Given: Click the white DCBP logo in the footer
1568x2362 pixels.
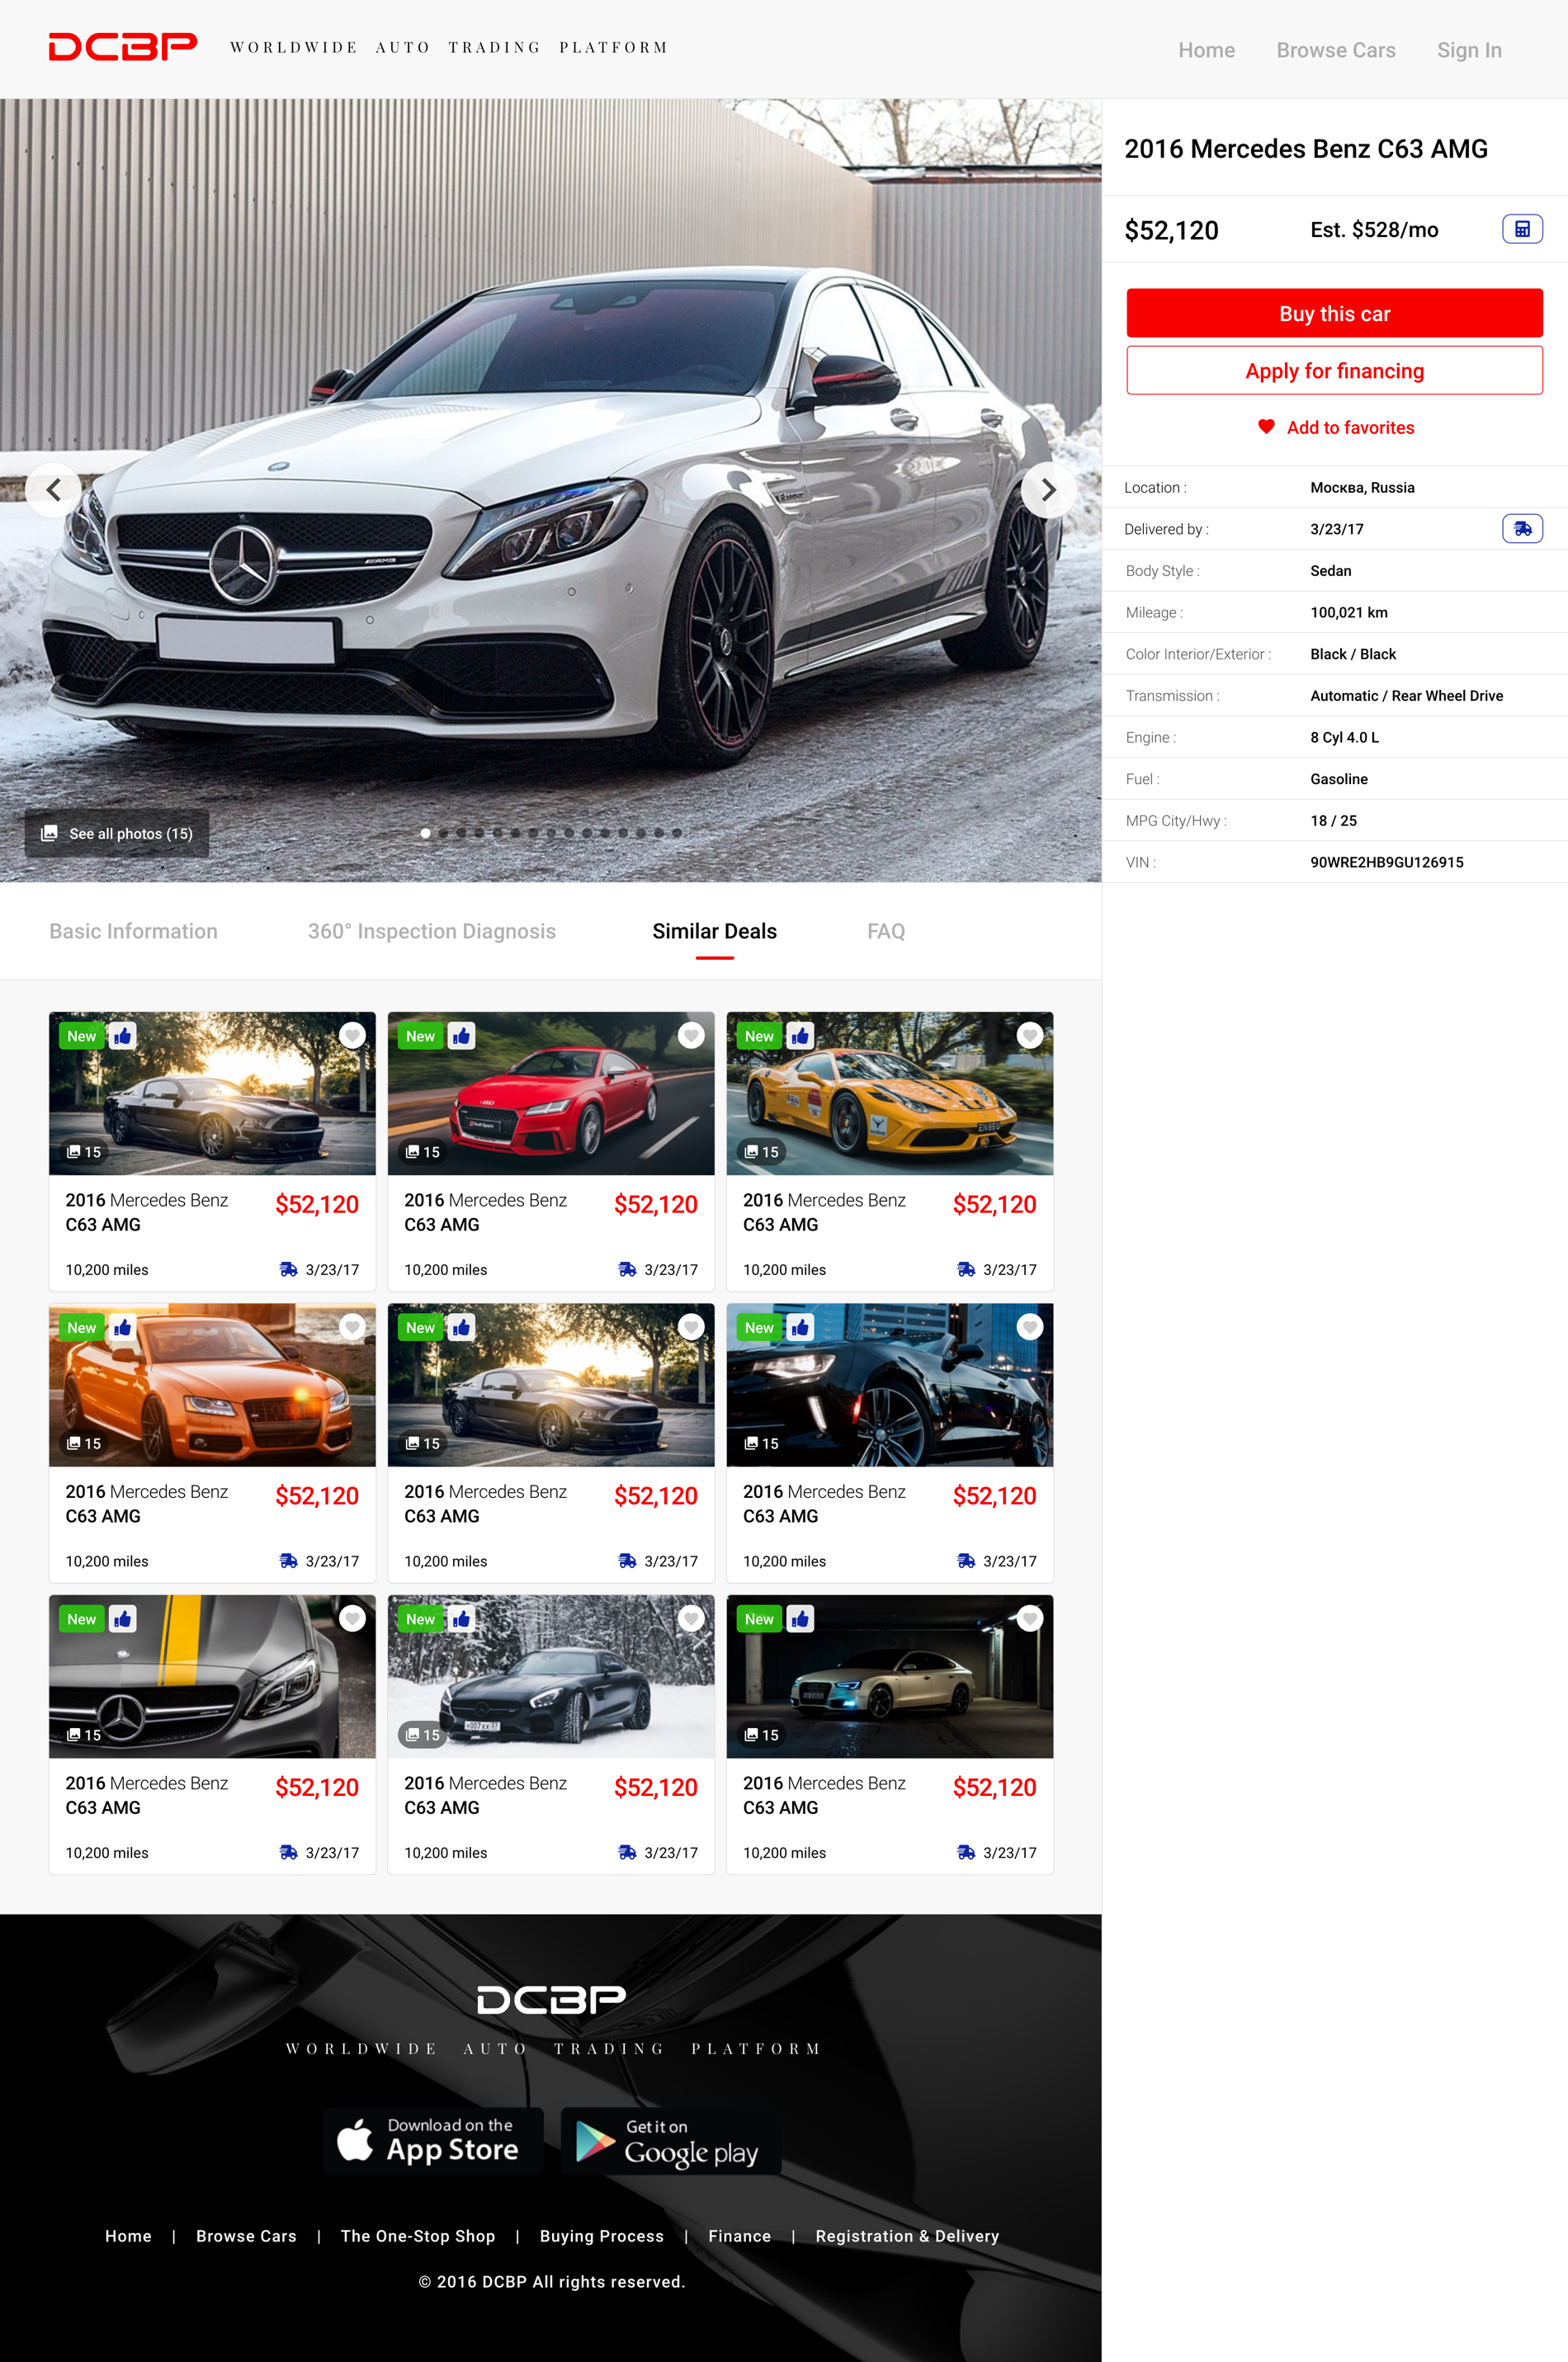Looking at the screenshot, I should click(551, 2000).
